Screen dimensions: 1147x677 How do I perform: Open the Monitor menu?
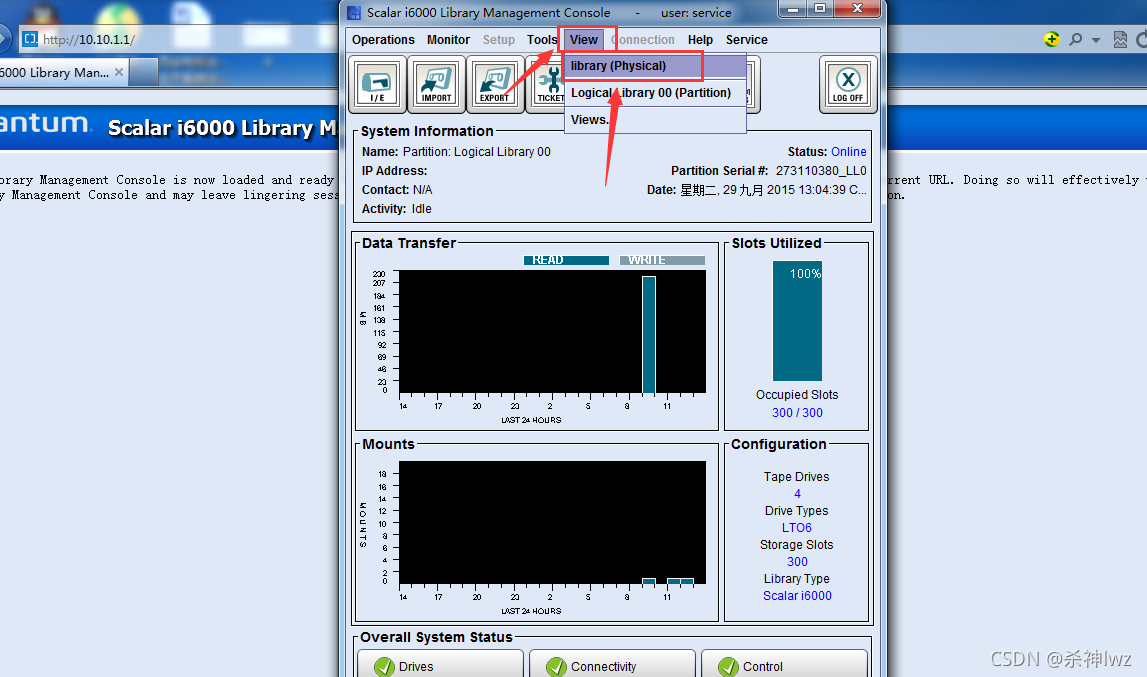click(448, 40)
